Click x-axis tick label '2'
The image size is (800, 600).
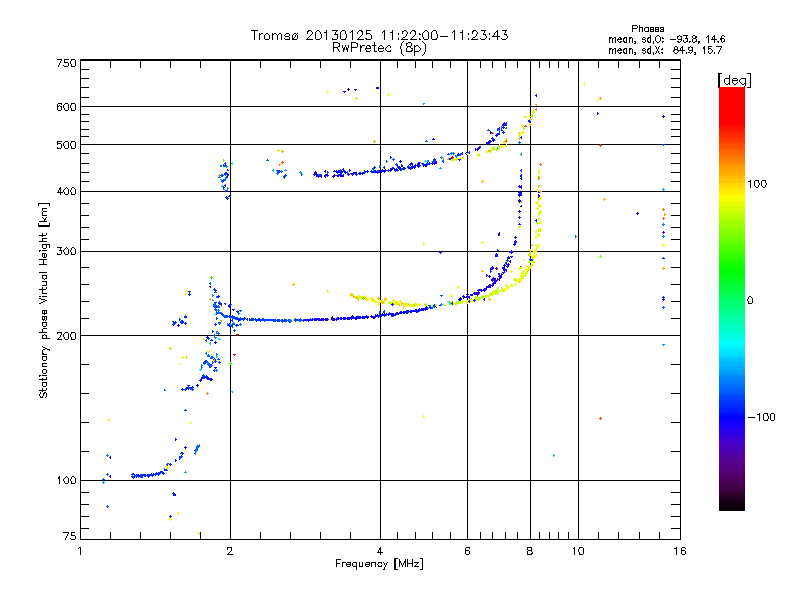click(230, 551)
